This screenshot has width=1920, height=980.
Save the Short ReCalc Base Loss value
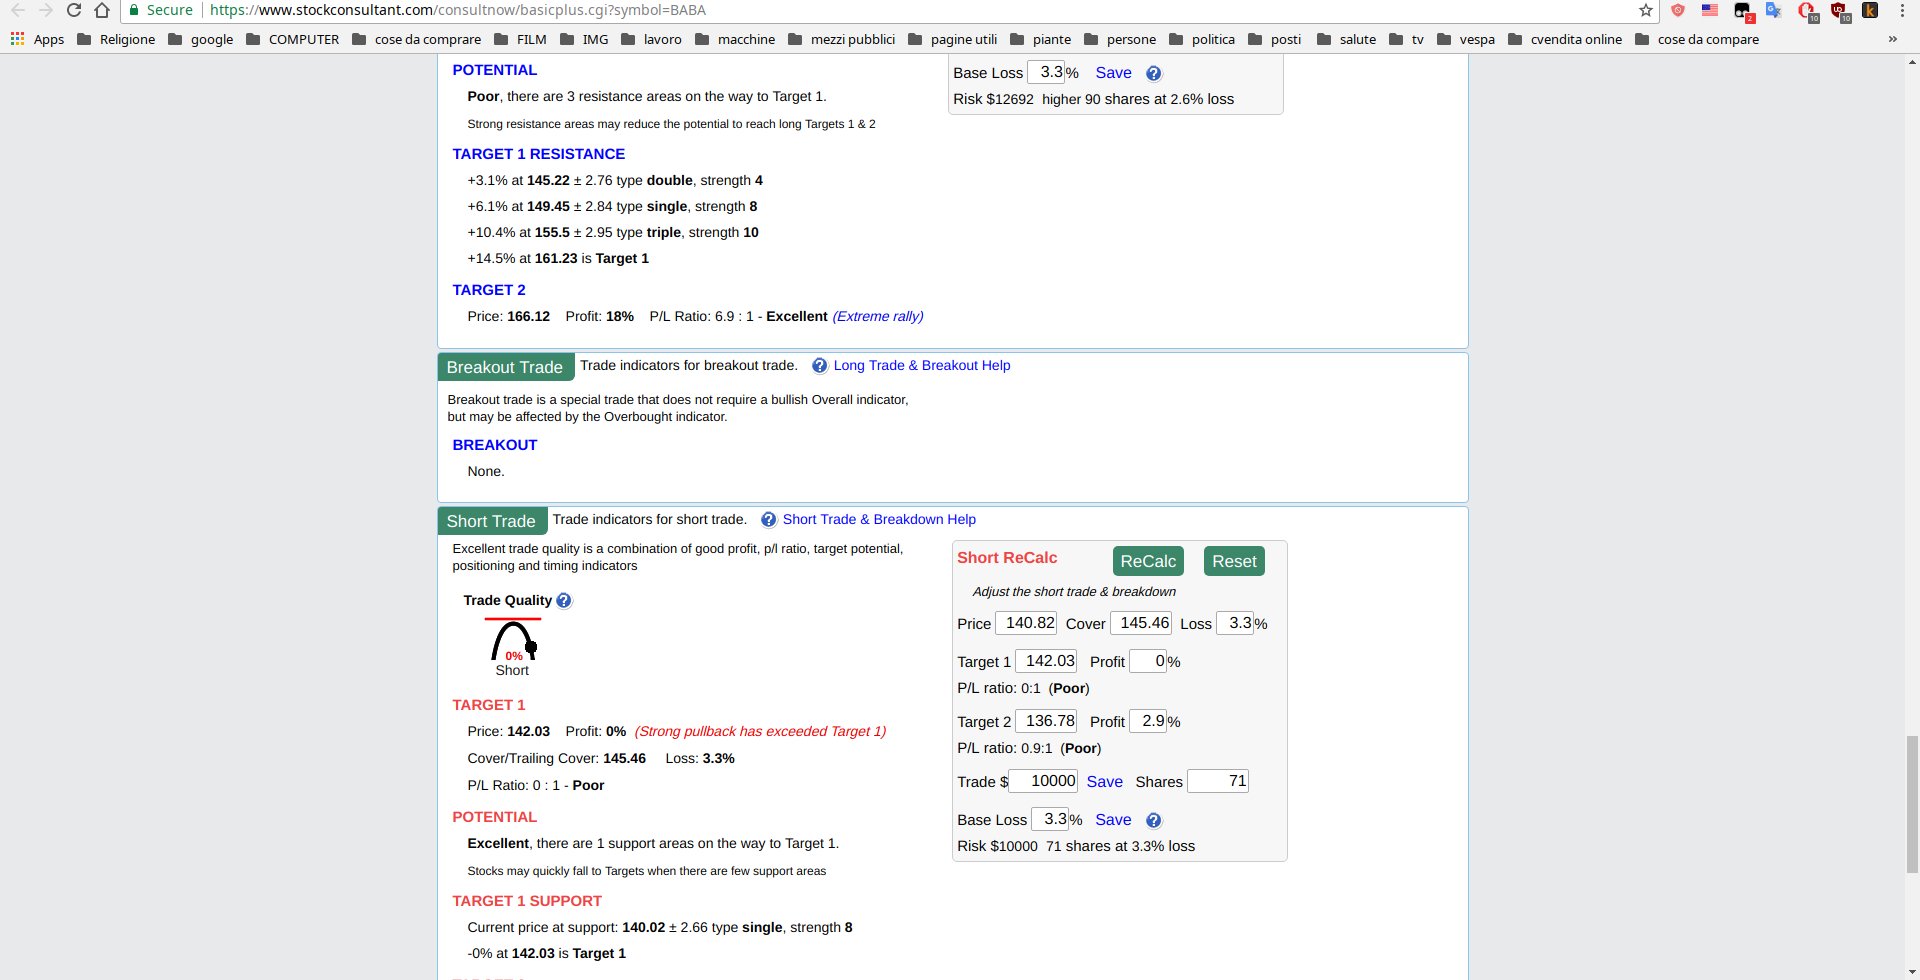coord(1113,820)
